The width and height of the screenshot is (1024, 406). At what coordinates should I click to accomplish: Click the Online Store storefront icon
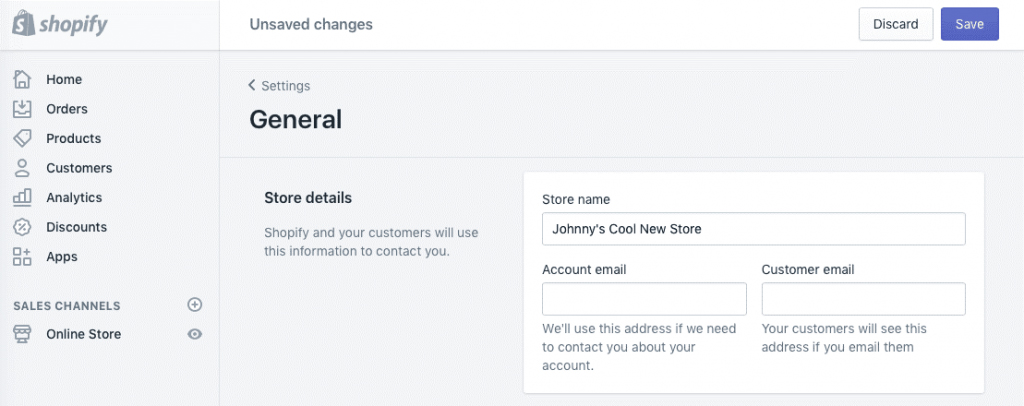click(22, 334)
